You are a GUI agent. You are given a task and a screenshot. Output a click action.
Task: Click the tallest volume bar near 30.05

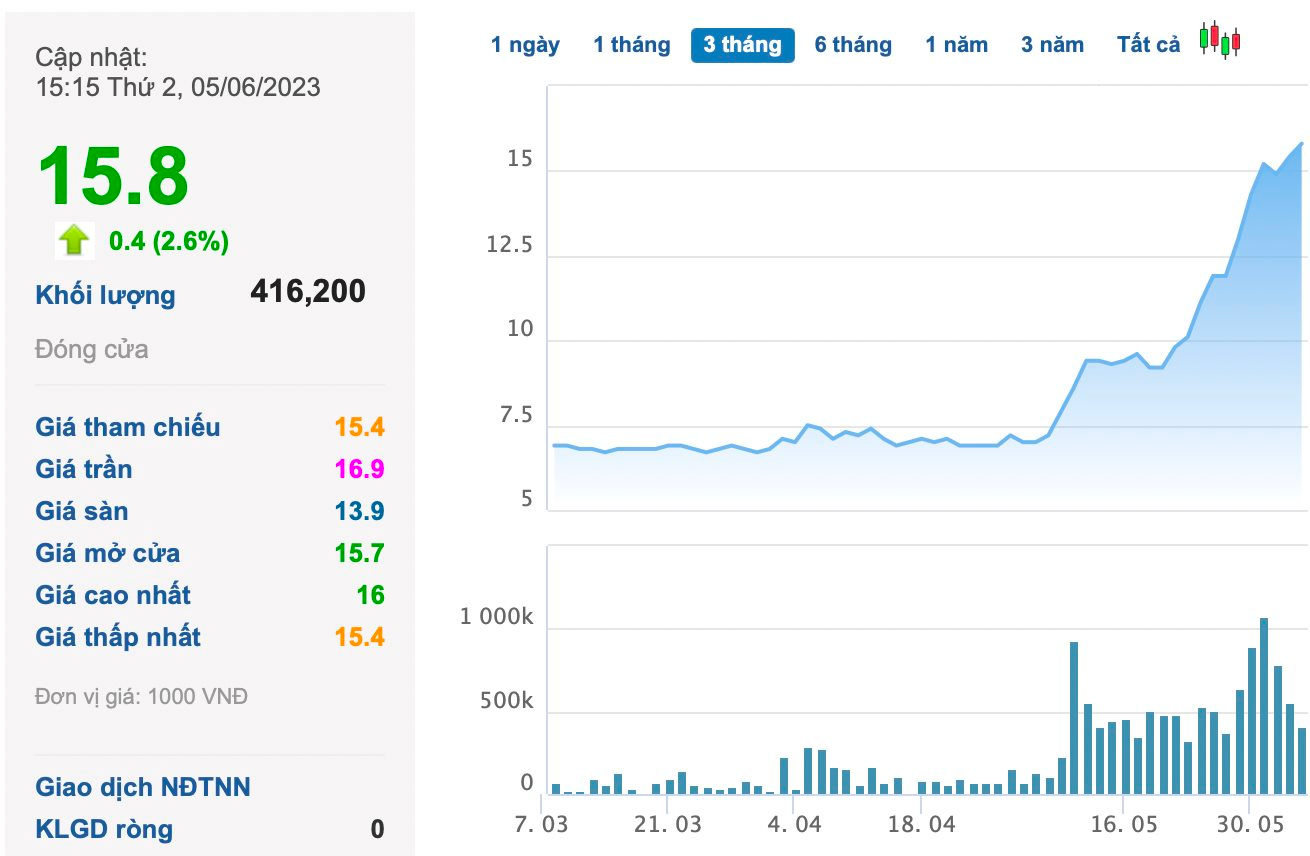pyautogui.click(x=1264, y=706)
